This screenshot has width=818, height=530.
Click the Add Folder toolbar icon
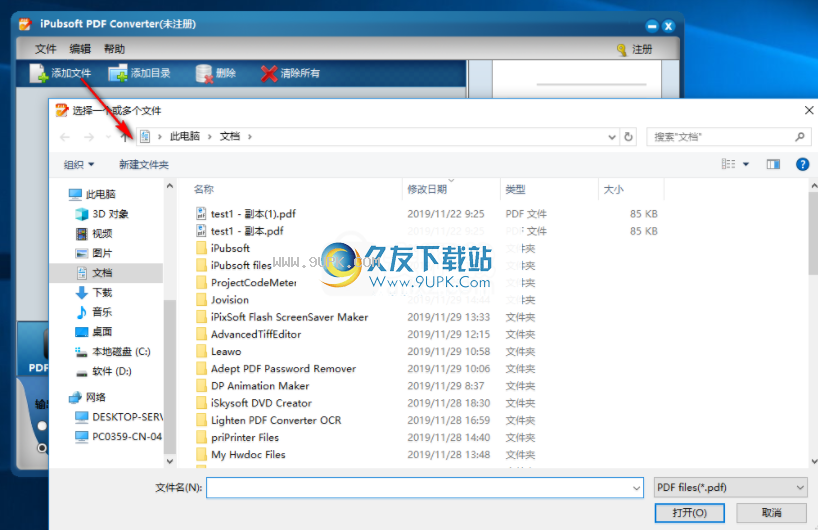point(118,73)
